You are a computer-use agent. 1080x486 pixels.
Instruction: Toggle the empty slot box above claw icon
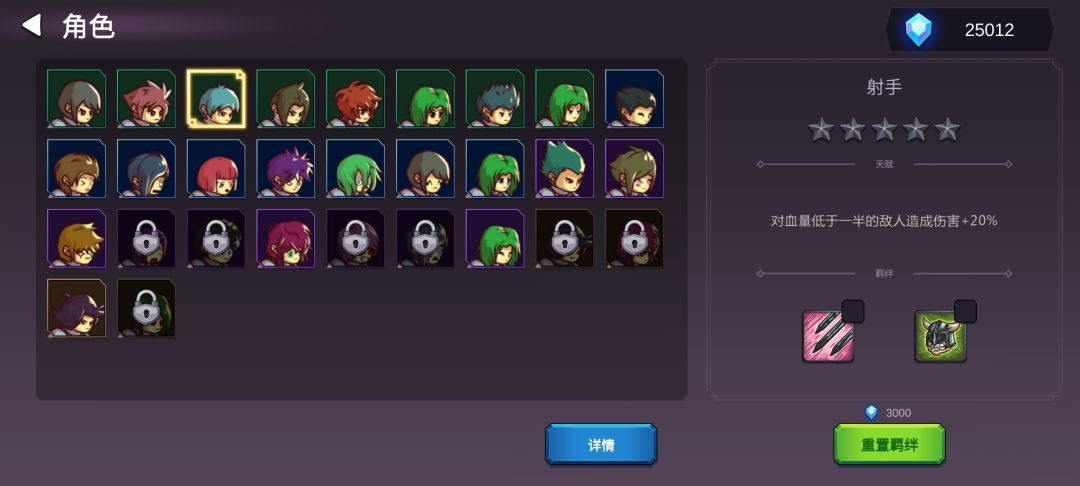point(853,311)
